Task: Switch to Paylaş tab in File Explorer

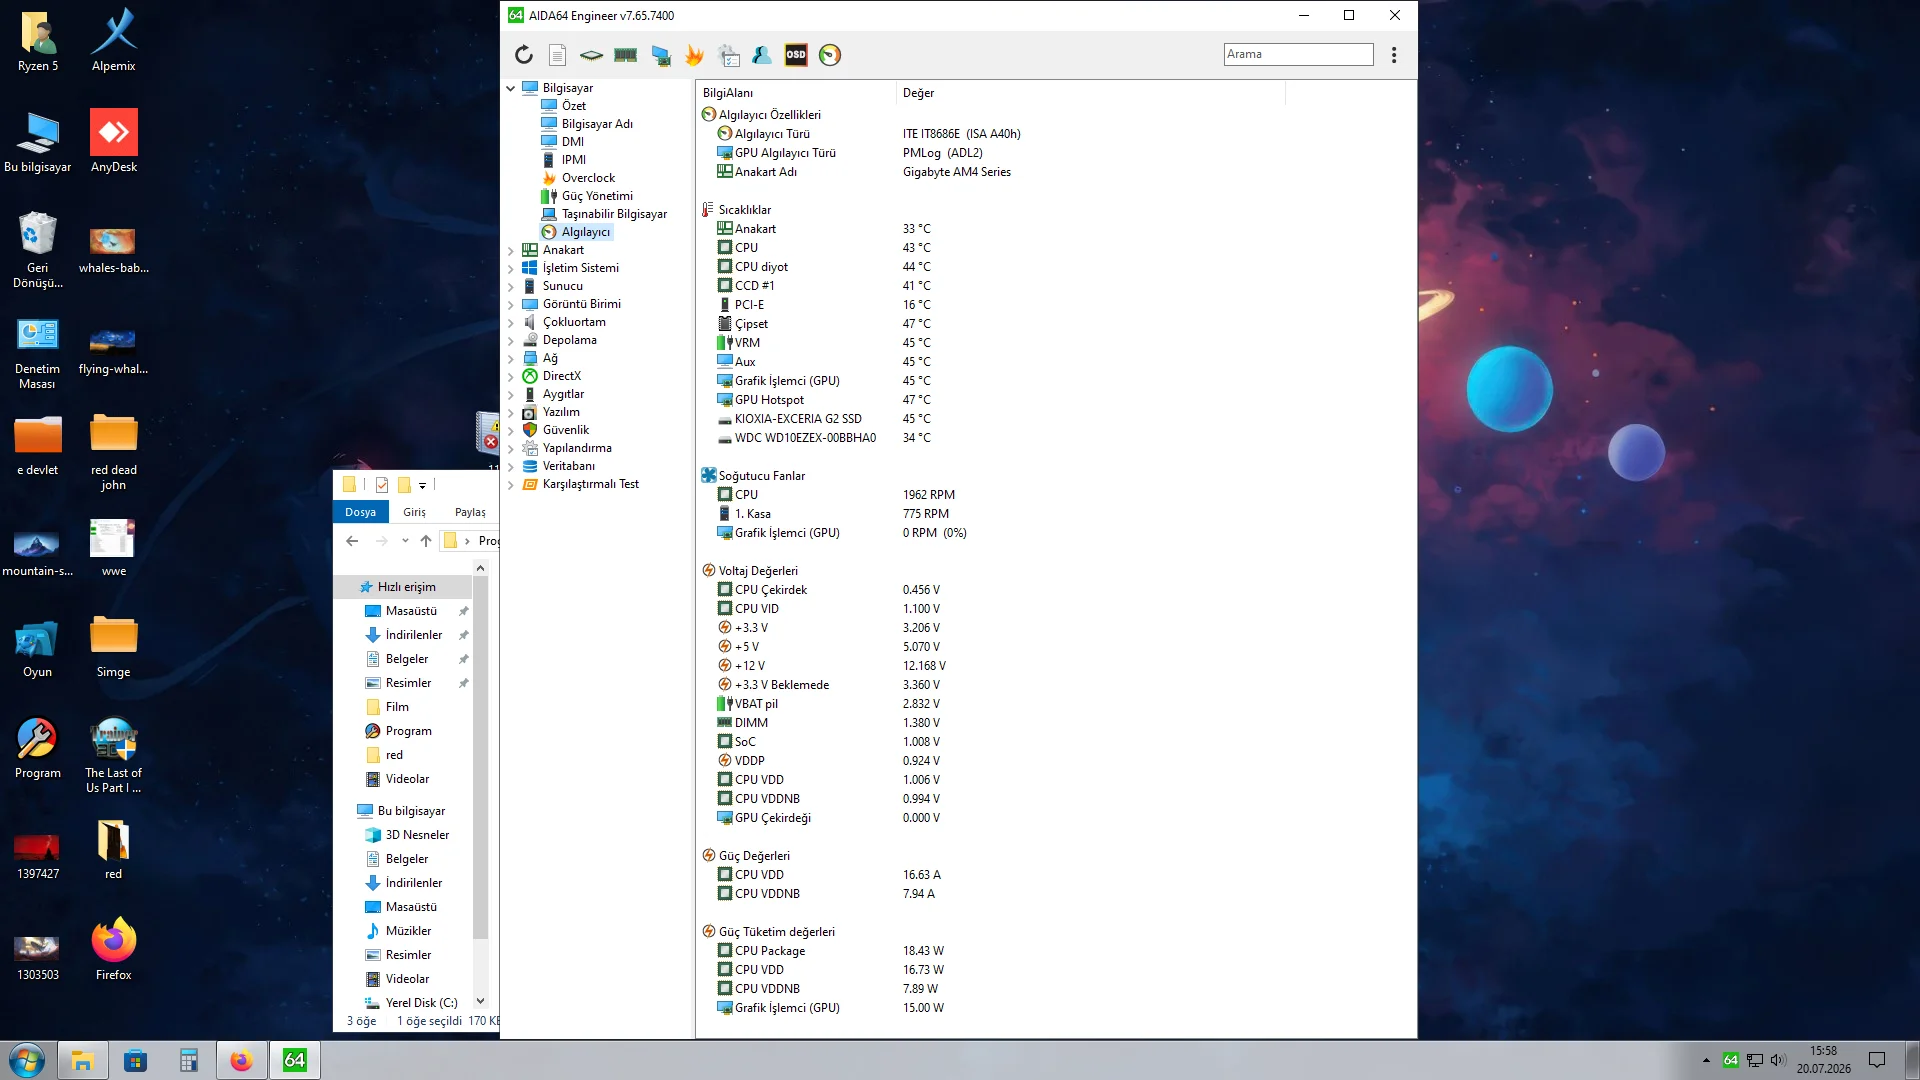Action: (x=470, y=512)
